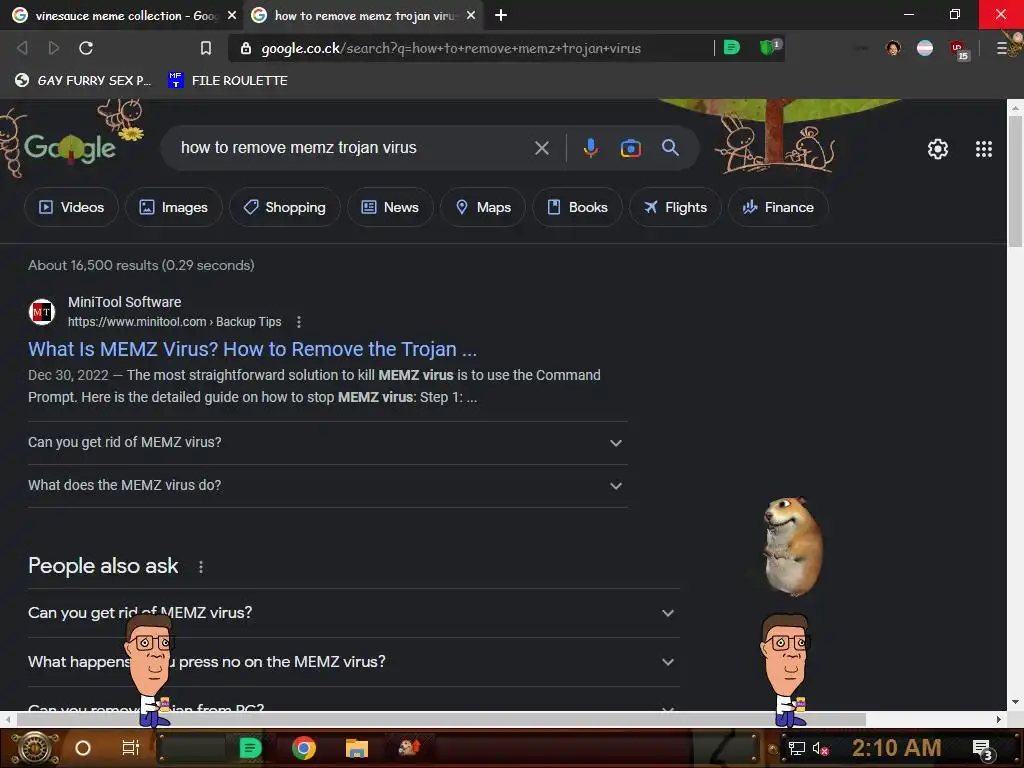The image size is (1024, 768).
Task: Submit search with the magnifying glass
Action: (670, 148)
